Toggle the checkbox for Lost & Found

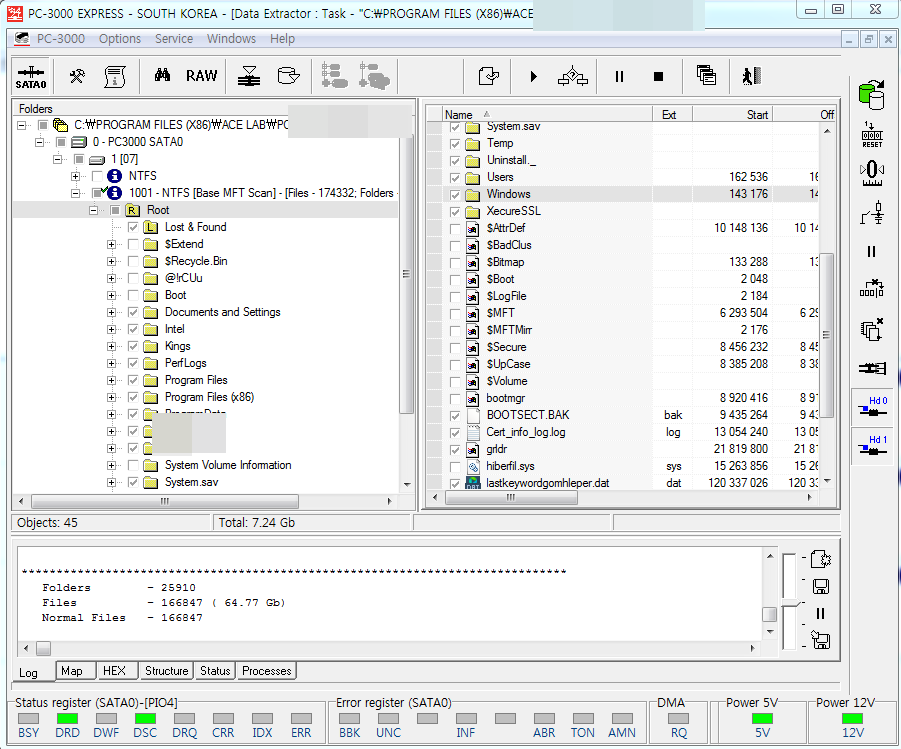pyautogui.click(x=133, y=227)
